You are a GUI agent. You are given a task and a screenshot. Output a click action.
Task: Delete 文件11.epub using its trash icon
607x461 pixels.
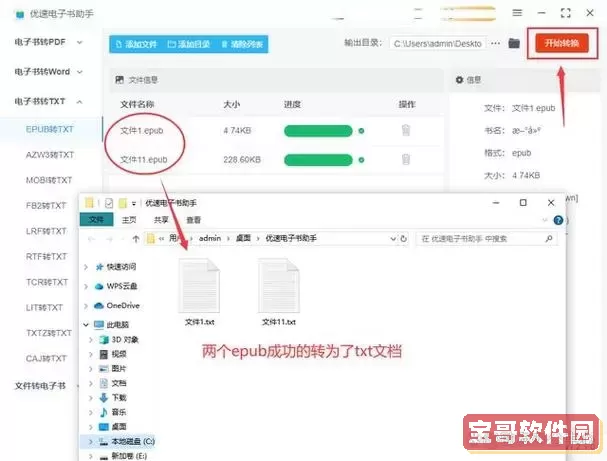click(406, 159)
